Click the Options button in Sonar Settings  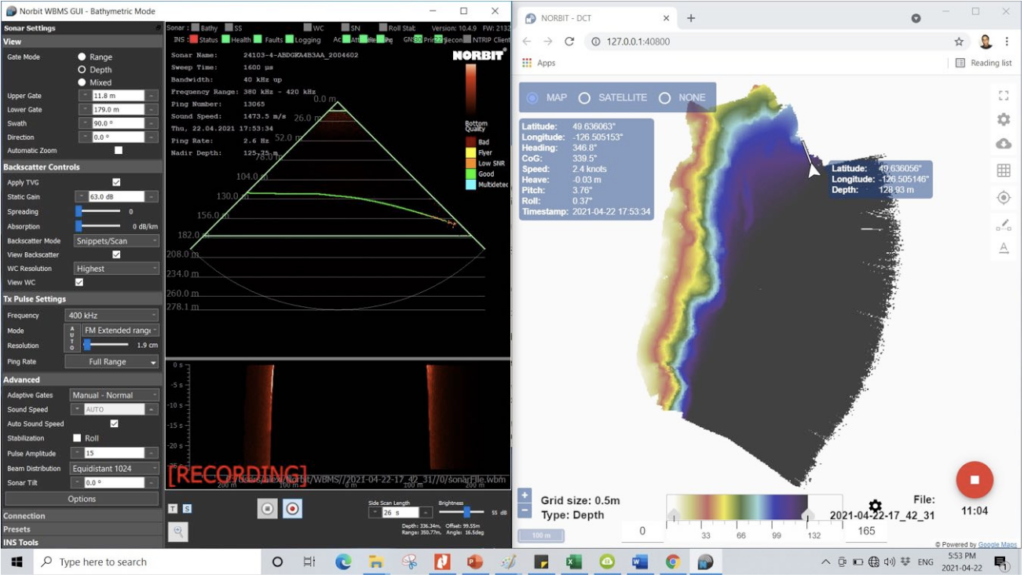click(x=82, y=499)
